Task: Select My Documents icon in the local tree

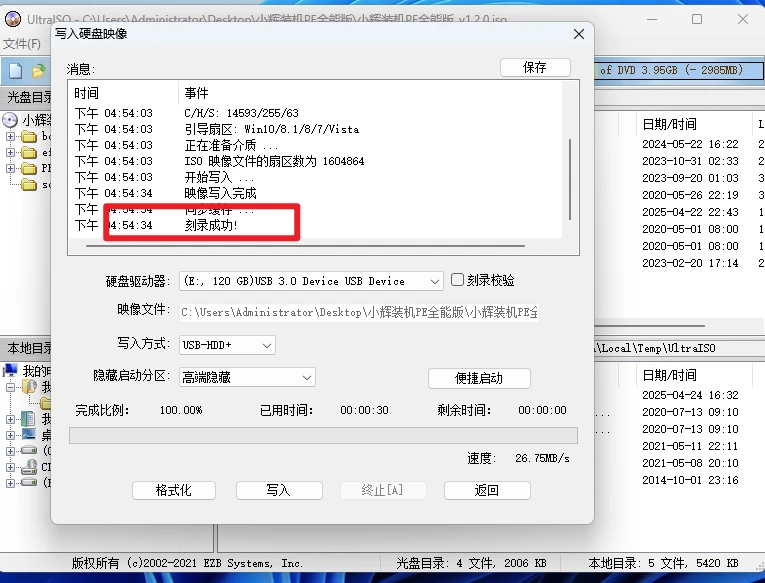Action: 28,419
